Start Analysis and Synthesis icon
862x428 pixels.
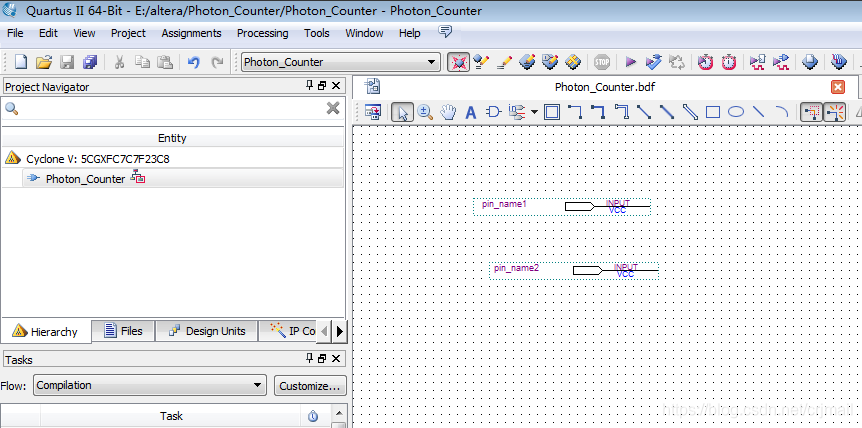click(x=654, y=62)
